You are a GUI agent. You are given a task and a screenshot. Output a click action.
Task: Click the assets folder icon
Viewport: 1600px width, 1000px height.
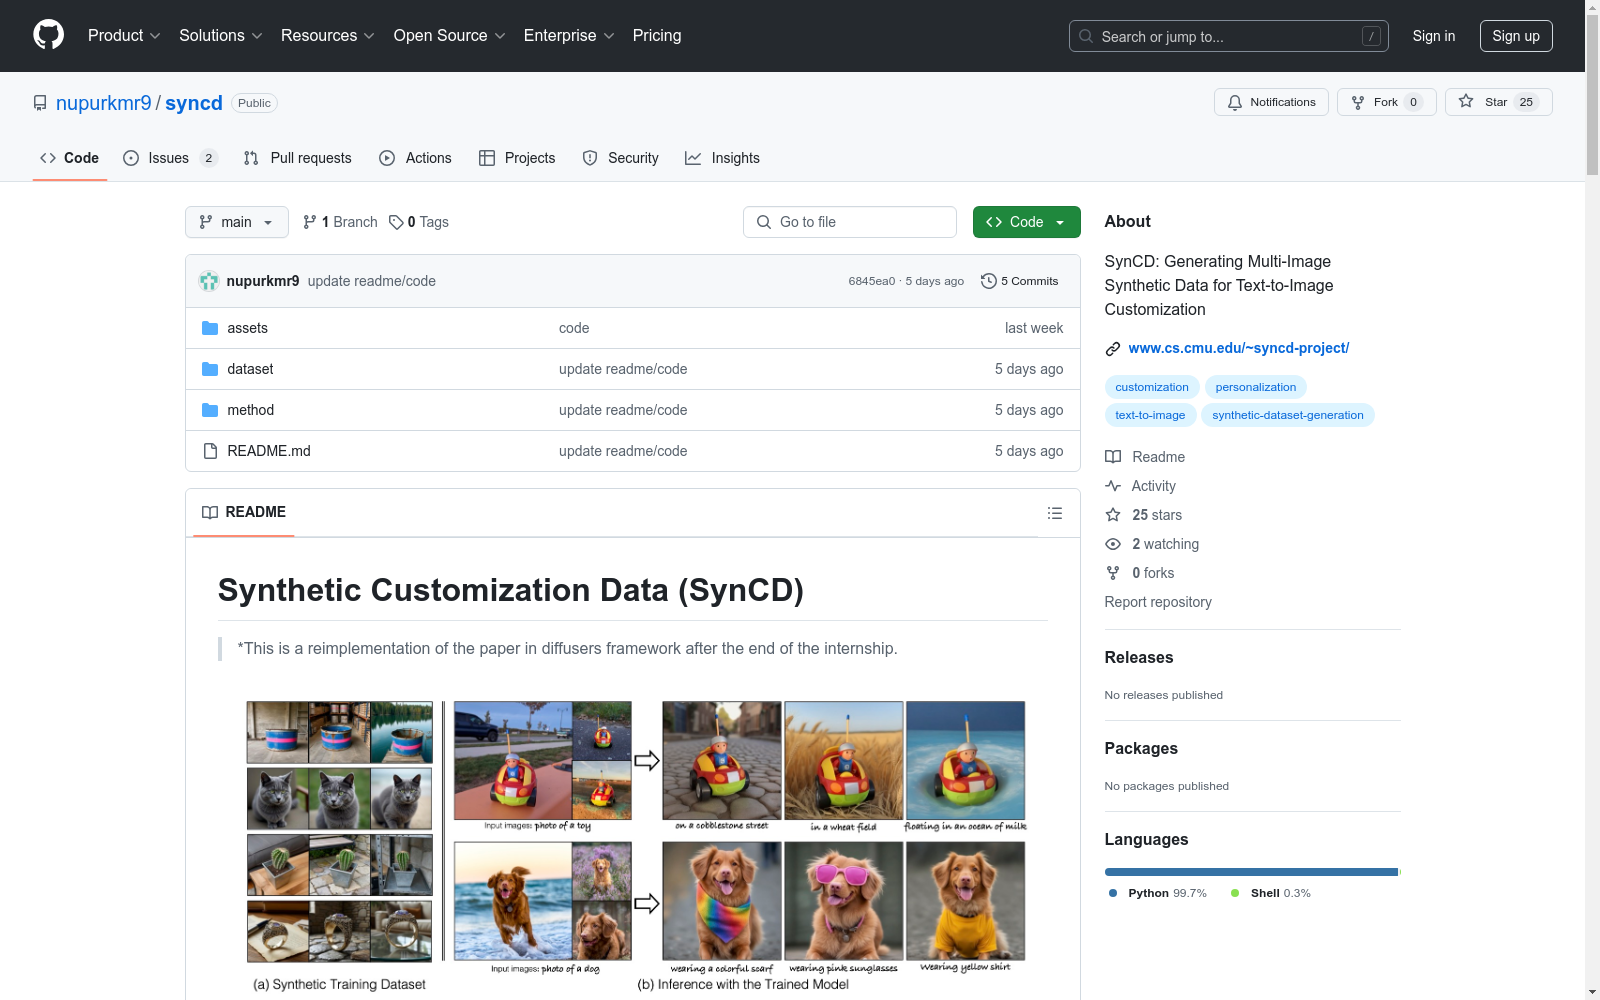click(x=210, y=328)
